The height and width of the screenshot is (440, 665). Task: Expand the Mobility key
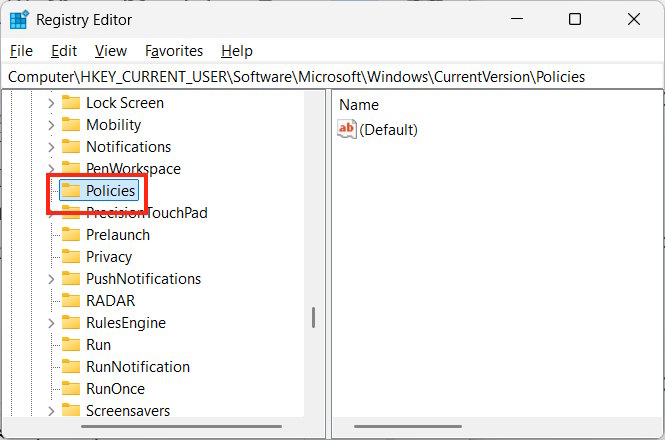(51, 125)
